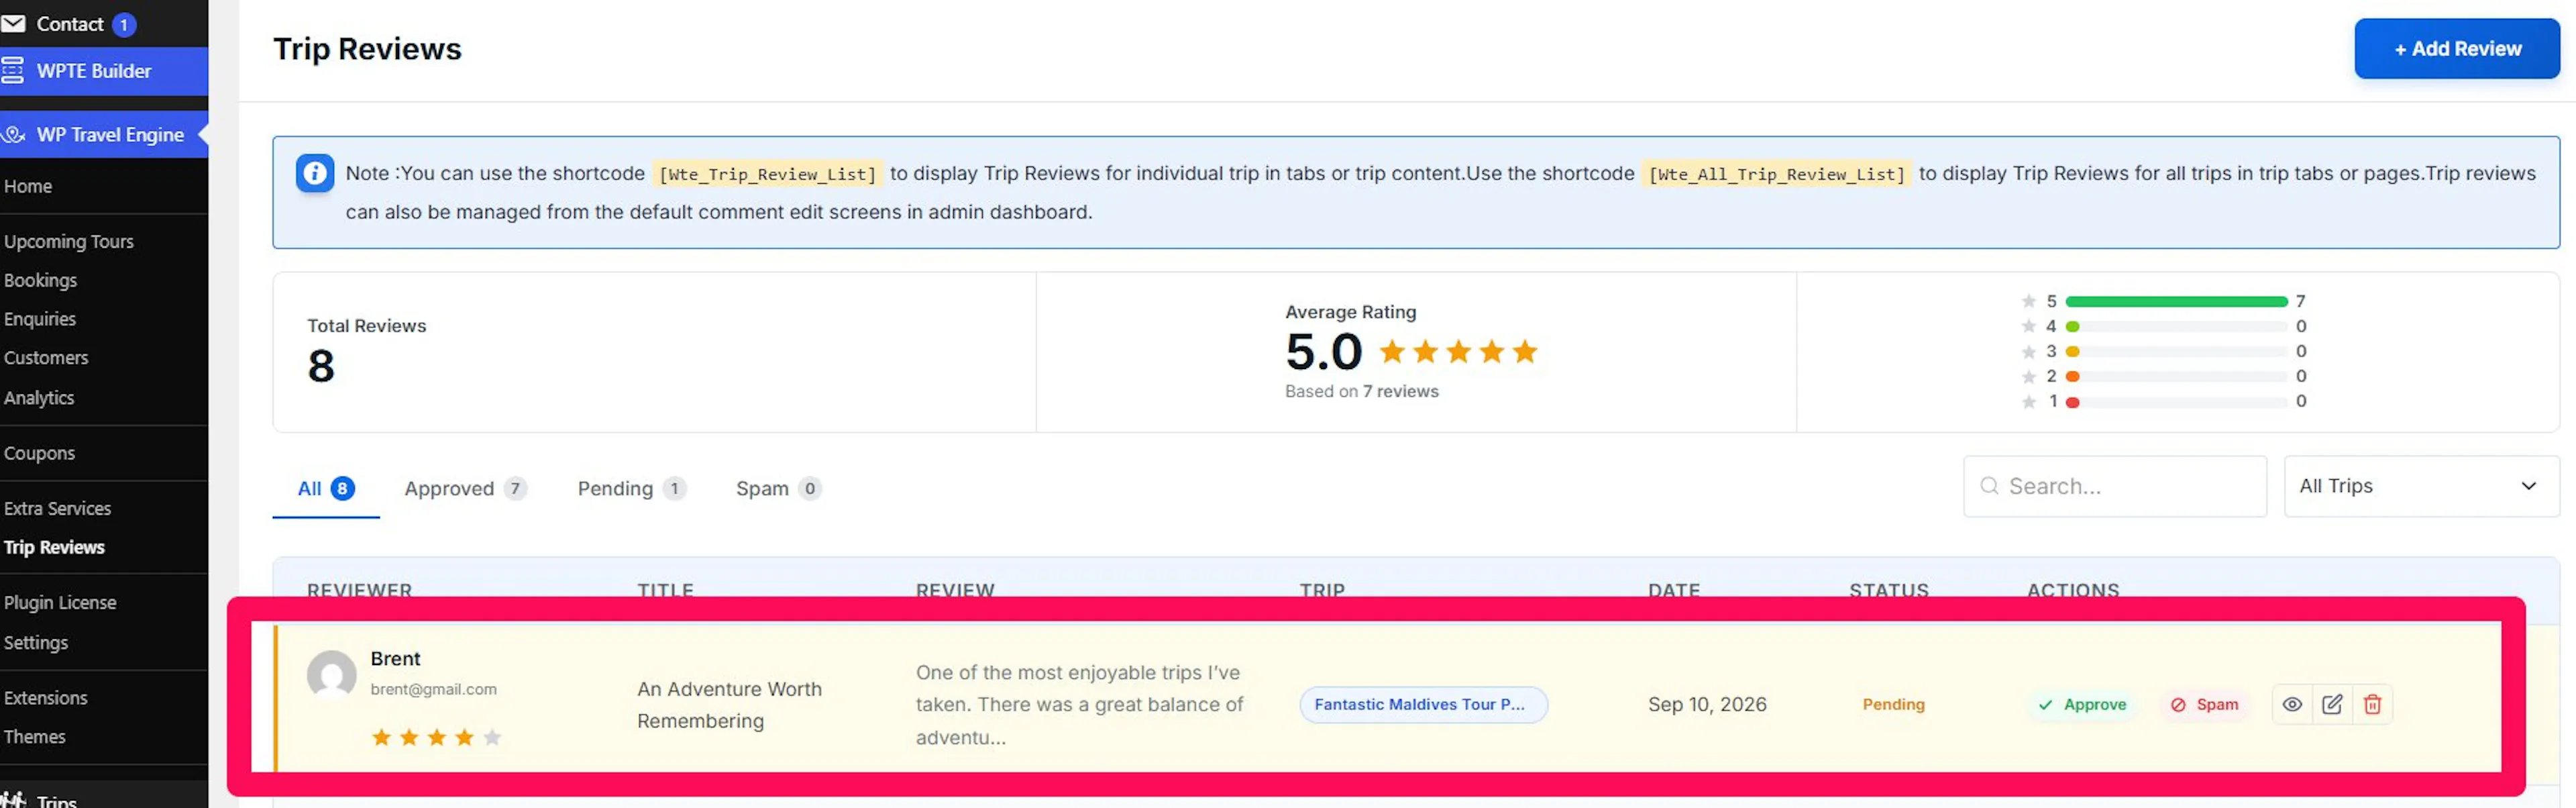Screen dimensions: 2576x808
Task: Click the Contact envelope icon in the sidebar
Action: [x=13, y=23]
